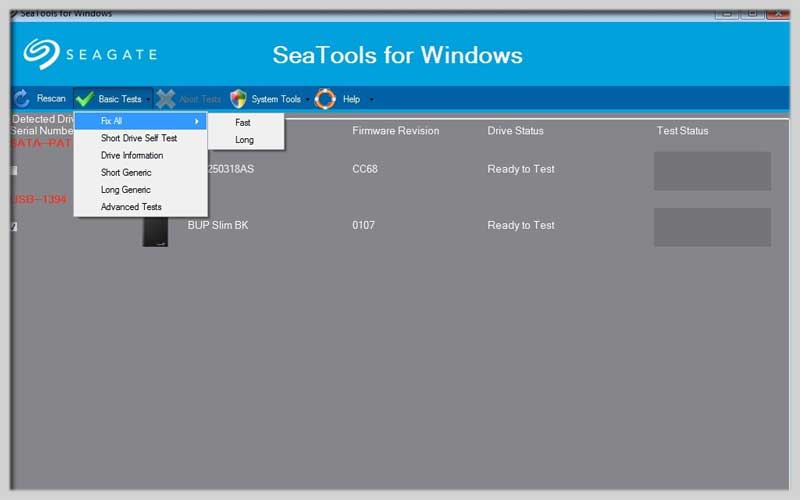Click the Basic Tests toolbar button
The image size is (800, 500).
(113, 99)
